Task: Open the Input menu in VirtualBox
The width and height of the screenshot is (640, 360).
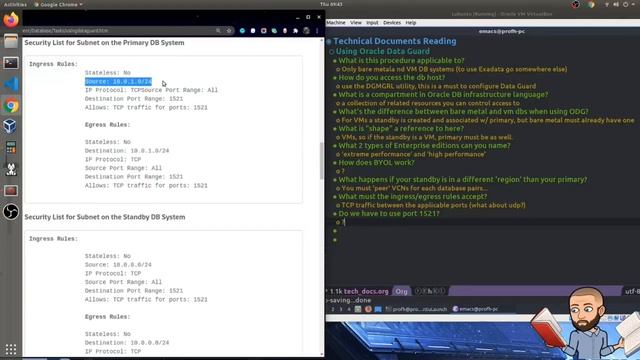Action: pos(372,23)
